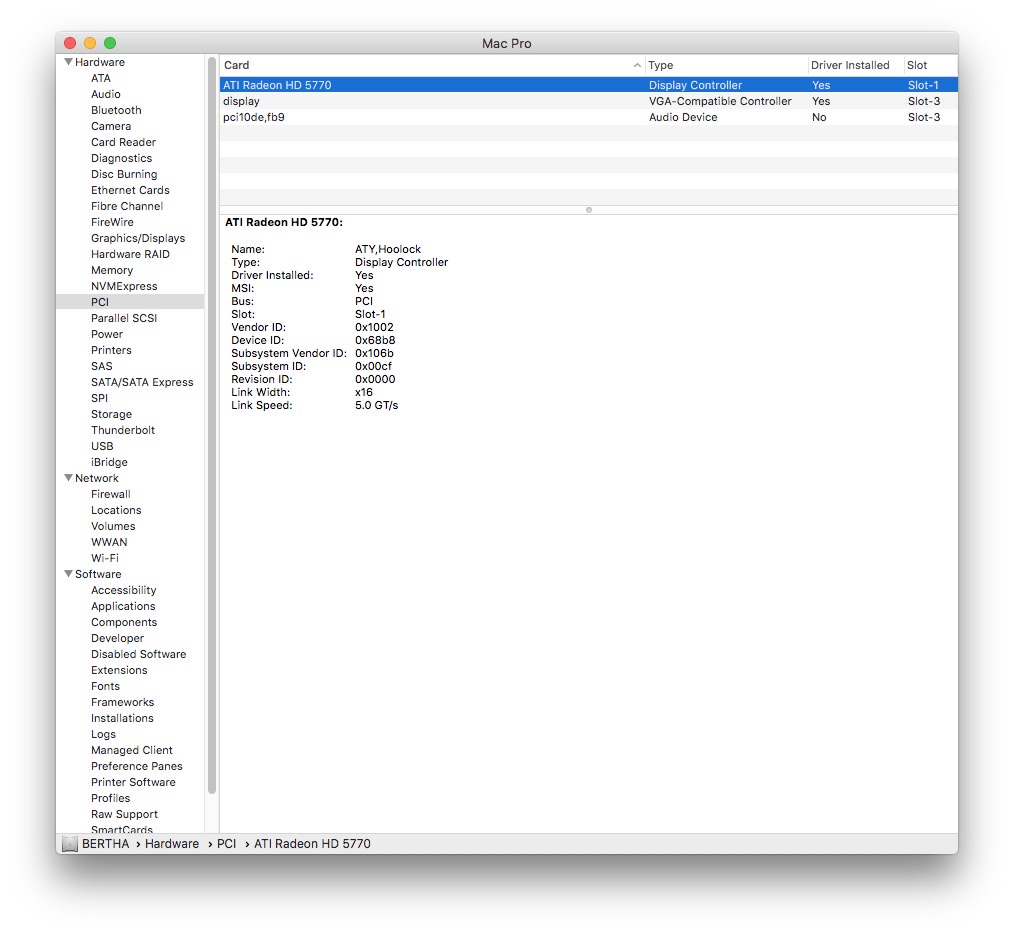Select NVMExpress in the sidebar
Image resolution: width=1014 pixels, height=934 pixels.
(124, 286)
